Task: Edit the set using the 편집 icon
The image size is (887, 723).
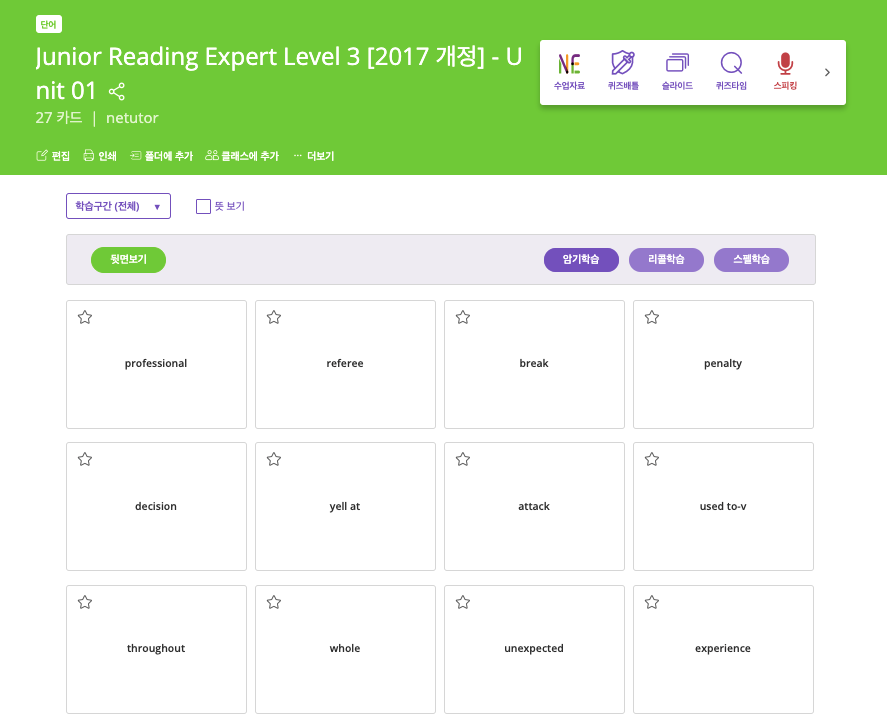Action: point(52,156)
